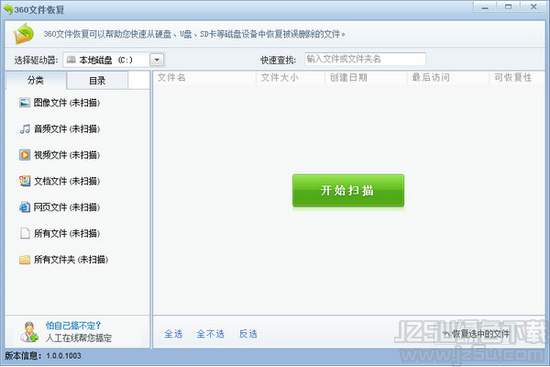Viewport: 550px width, 367px height.
Task: Sort by the 文件名 column header
Action: [x=205, y=78]
